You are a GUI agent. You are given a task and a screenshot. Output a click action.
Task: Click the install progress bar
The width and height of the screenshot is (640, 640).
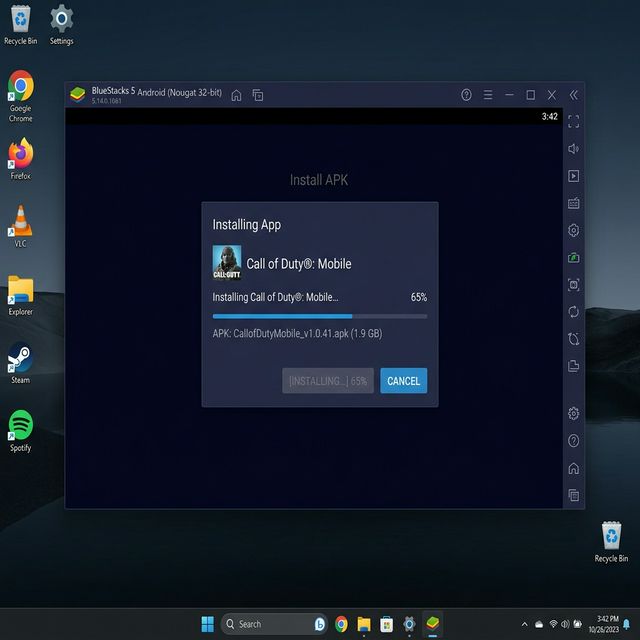click(x=320, y=316)
